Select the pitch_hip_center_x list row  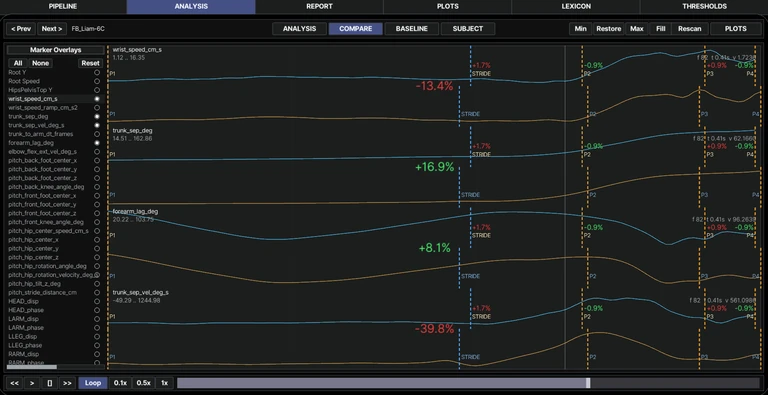pyautogui.click(x=55, y=240)
